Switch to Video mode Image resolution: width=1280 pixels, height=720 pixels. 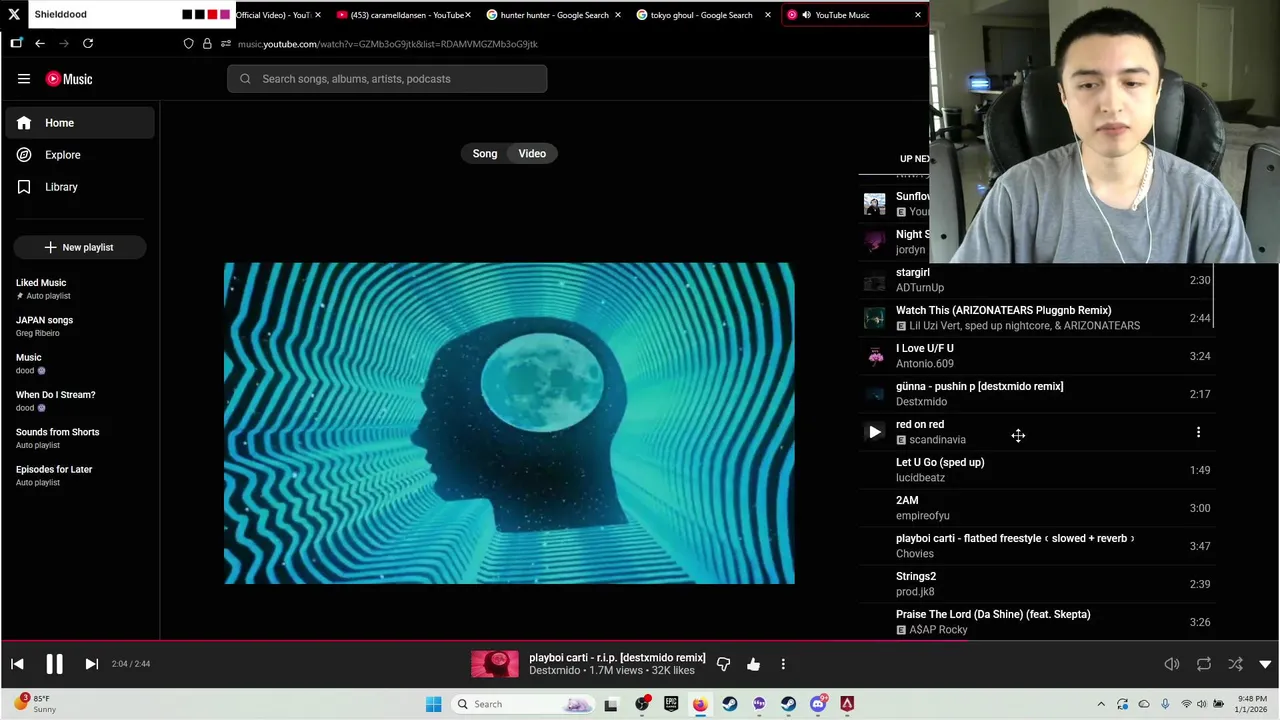[x=532, y=153]
